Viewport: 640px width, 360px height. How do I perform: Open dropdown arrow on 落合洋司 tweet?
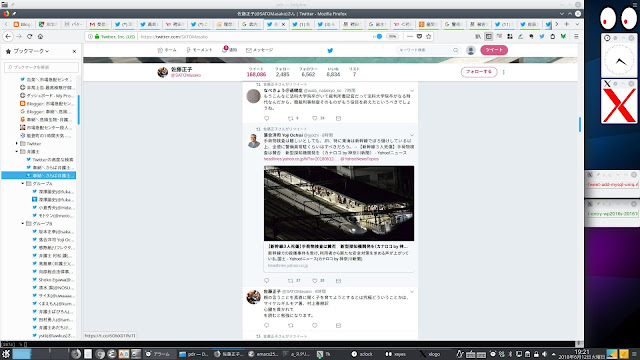pos(412,135)
